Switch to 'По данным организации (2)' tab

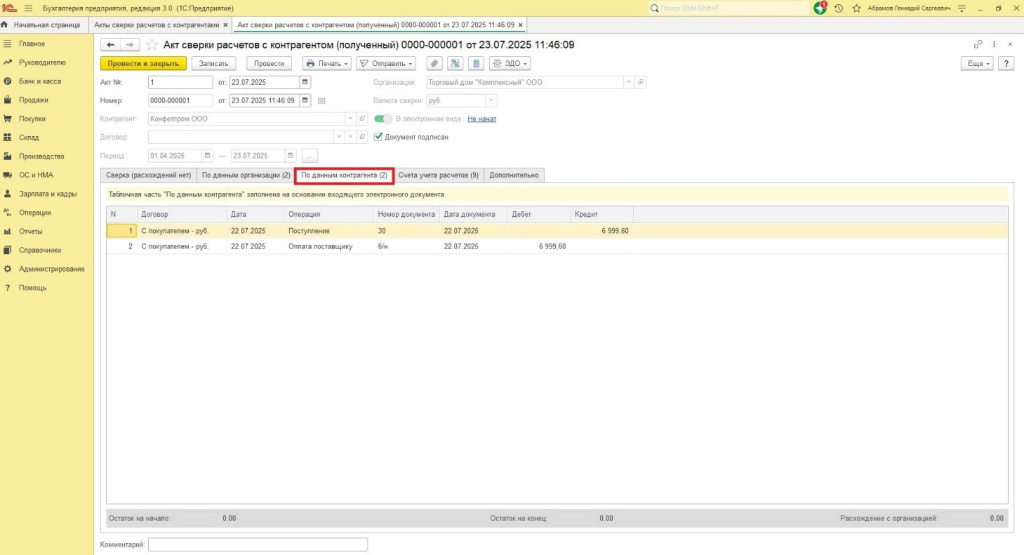246,175
